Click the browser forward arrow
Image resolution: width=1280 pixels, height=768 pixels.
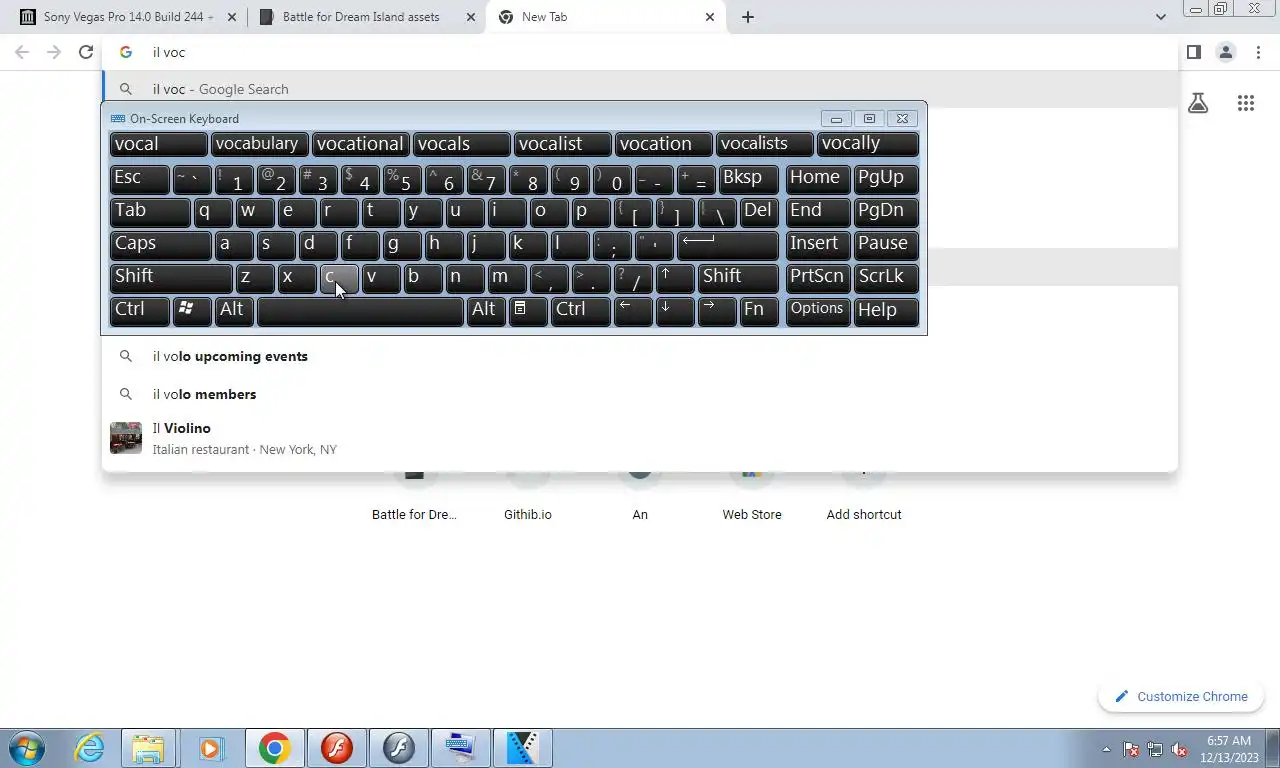point(54,52)
